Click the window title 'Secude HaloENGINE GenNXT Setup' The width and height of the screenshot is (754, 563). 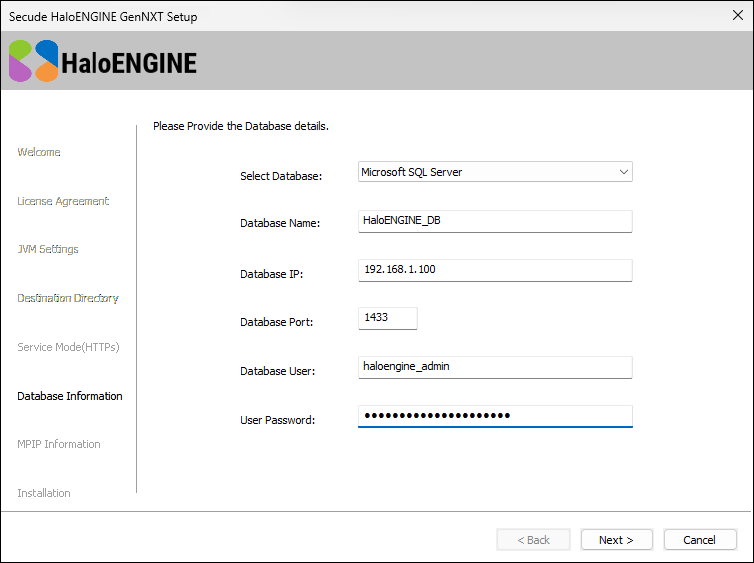pos(103,17)
